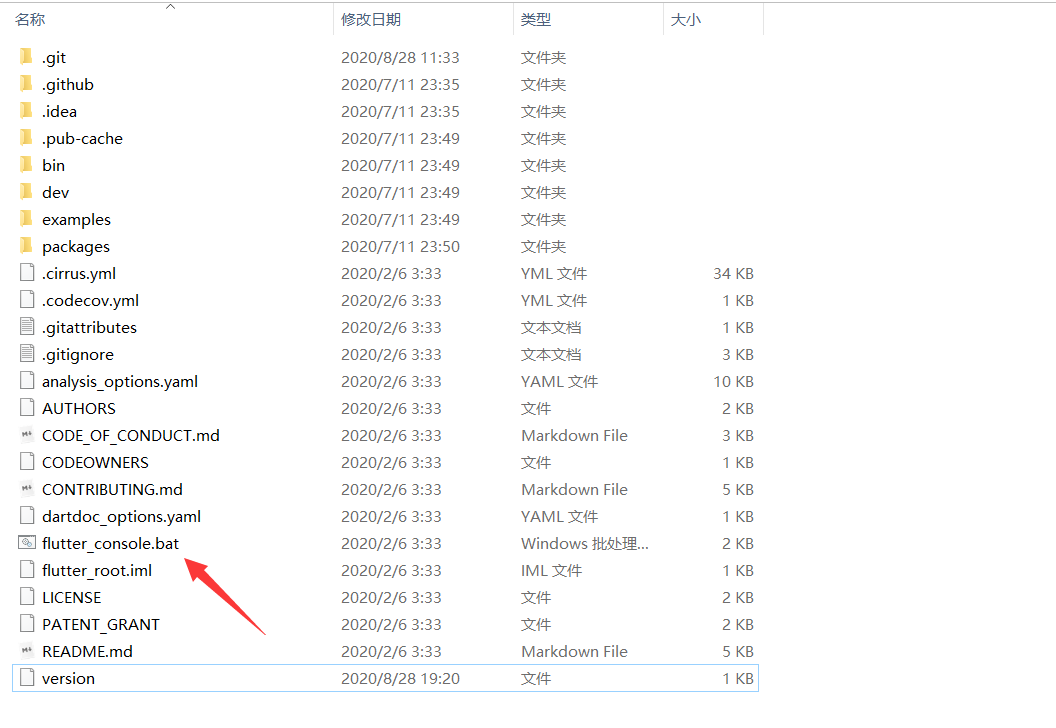Screen dimensions: 1056x728
Task: Select the LICENSE file name
Action: 71,597
